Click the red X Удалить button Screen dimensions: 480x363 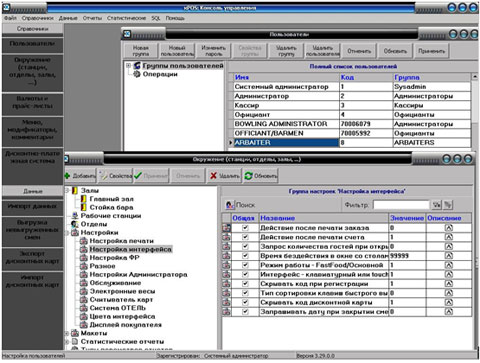pos(225,176)
